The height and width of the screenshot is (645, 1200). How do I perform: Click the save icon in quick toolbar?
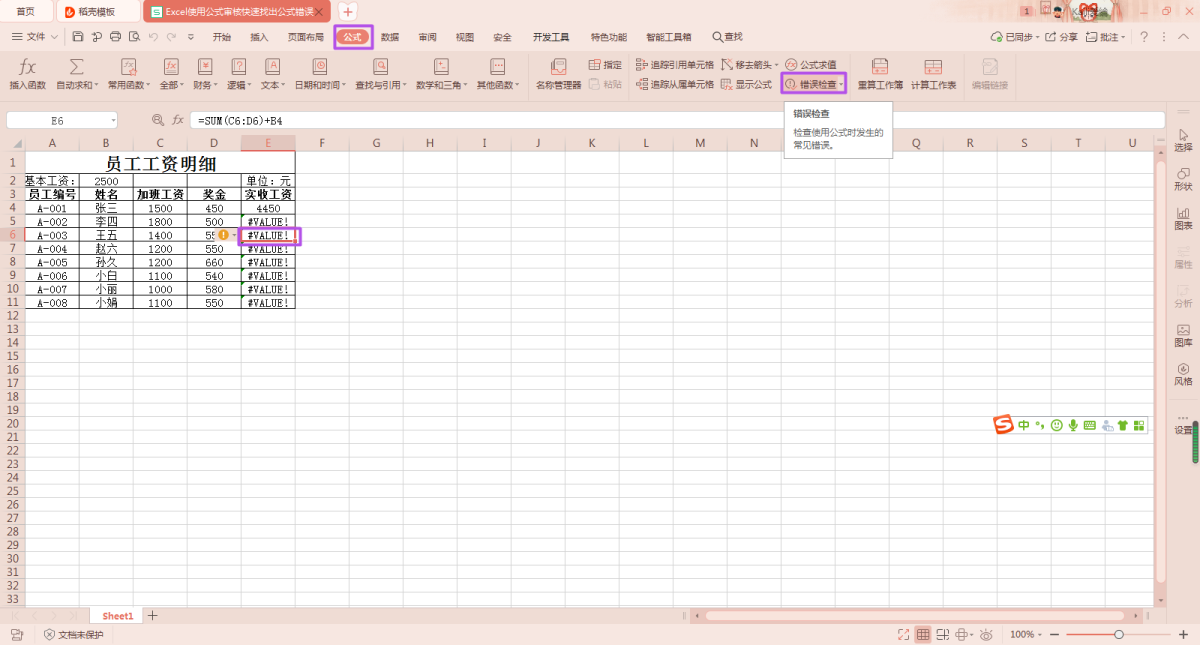[x=78, y=37]
